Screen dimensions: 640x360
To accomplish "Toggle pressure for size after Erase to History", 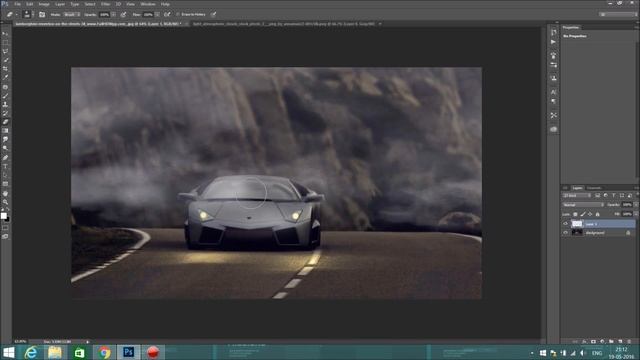I will tap(213, 14).
